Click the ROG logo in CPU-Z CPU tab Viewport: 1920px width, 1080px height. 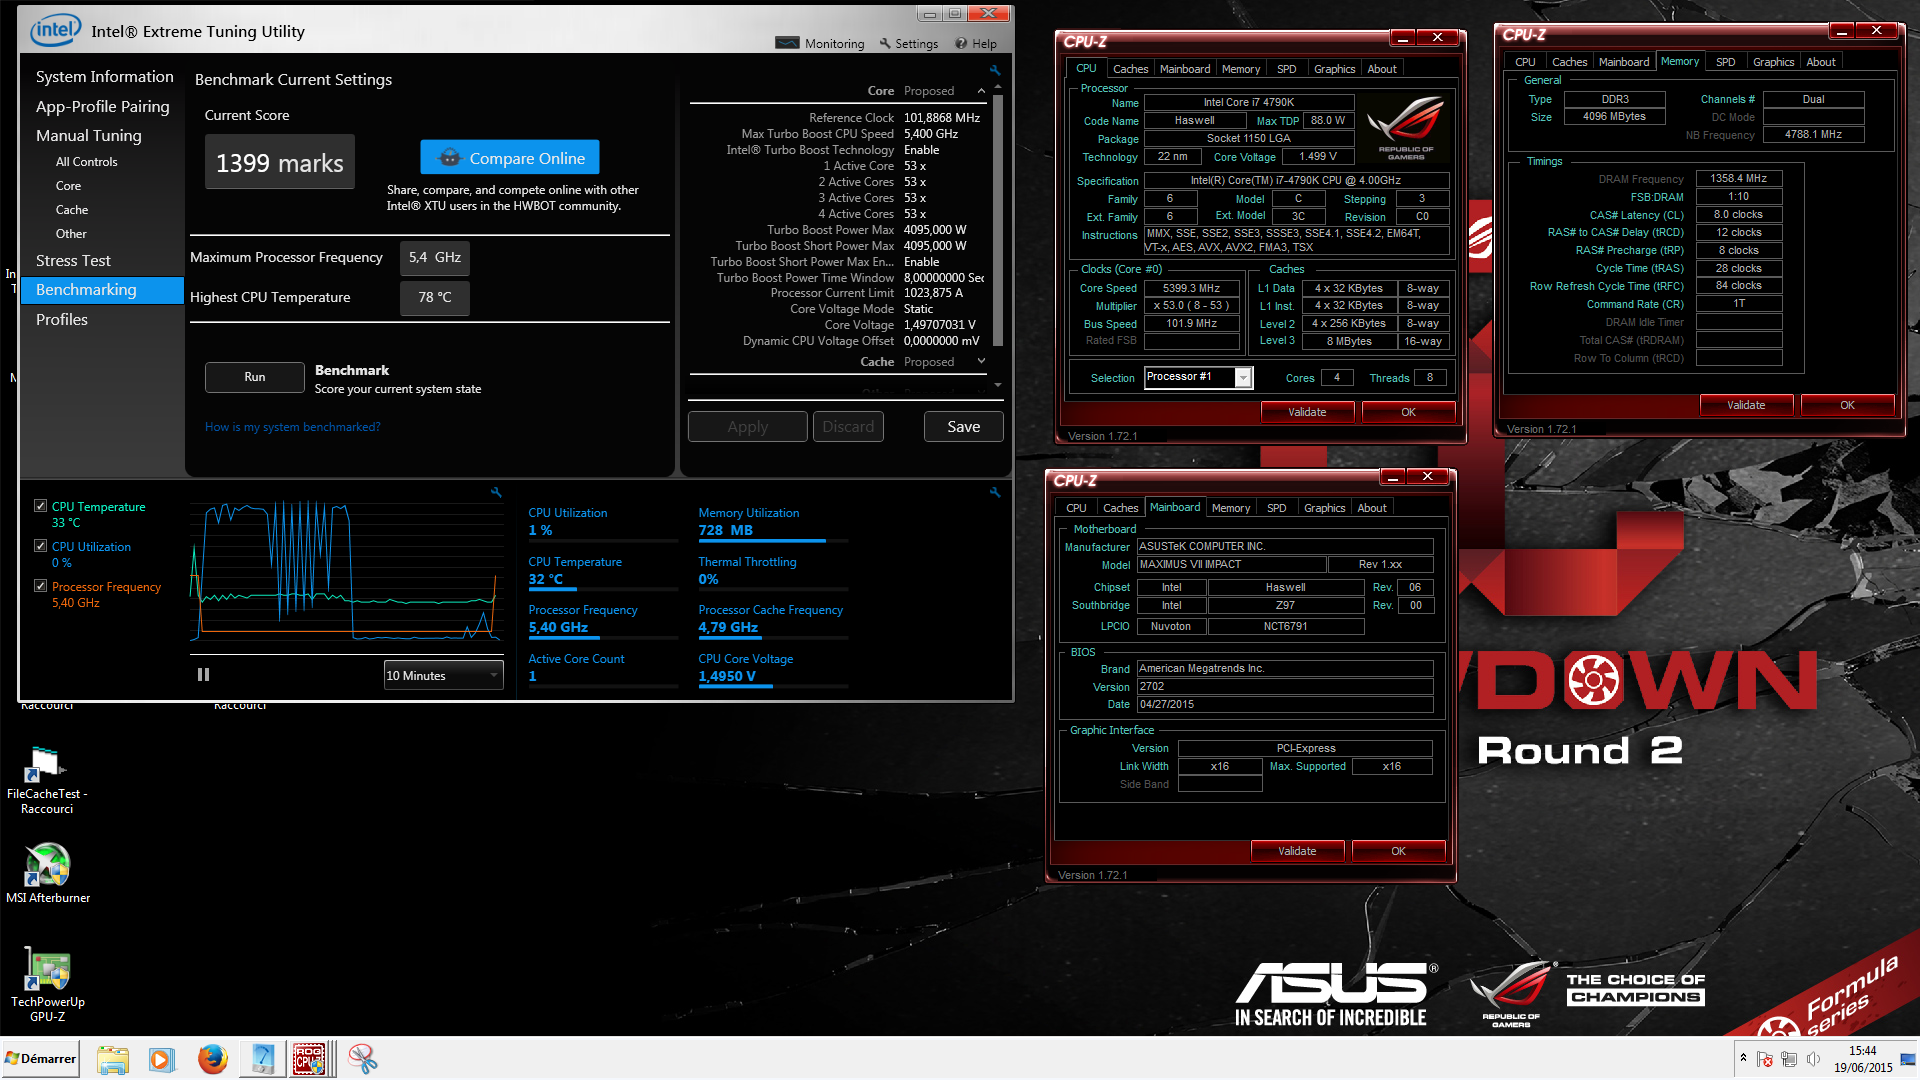[x=1405, y=127]
